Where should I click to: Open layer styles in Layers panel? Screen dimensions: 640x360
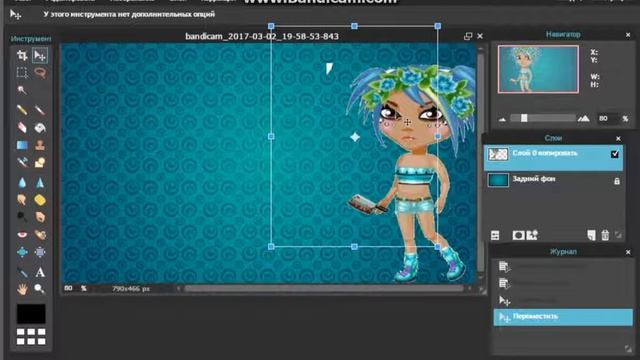(x=532, y=235)
